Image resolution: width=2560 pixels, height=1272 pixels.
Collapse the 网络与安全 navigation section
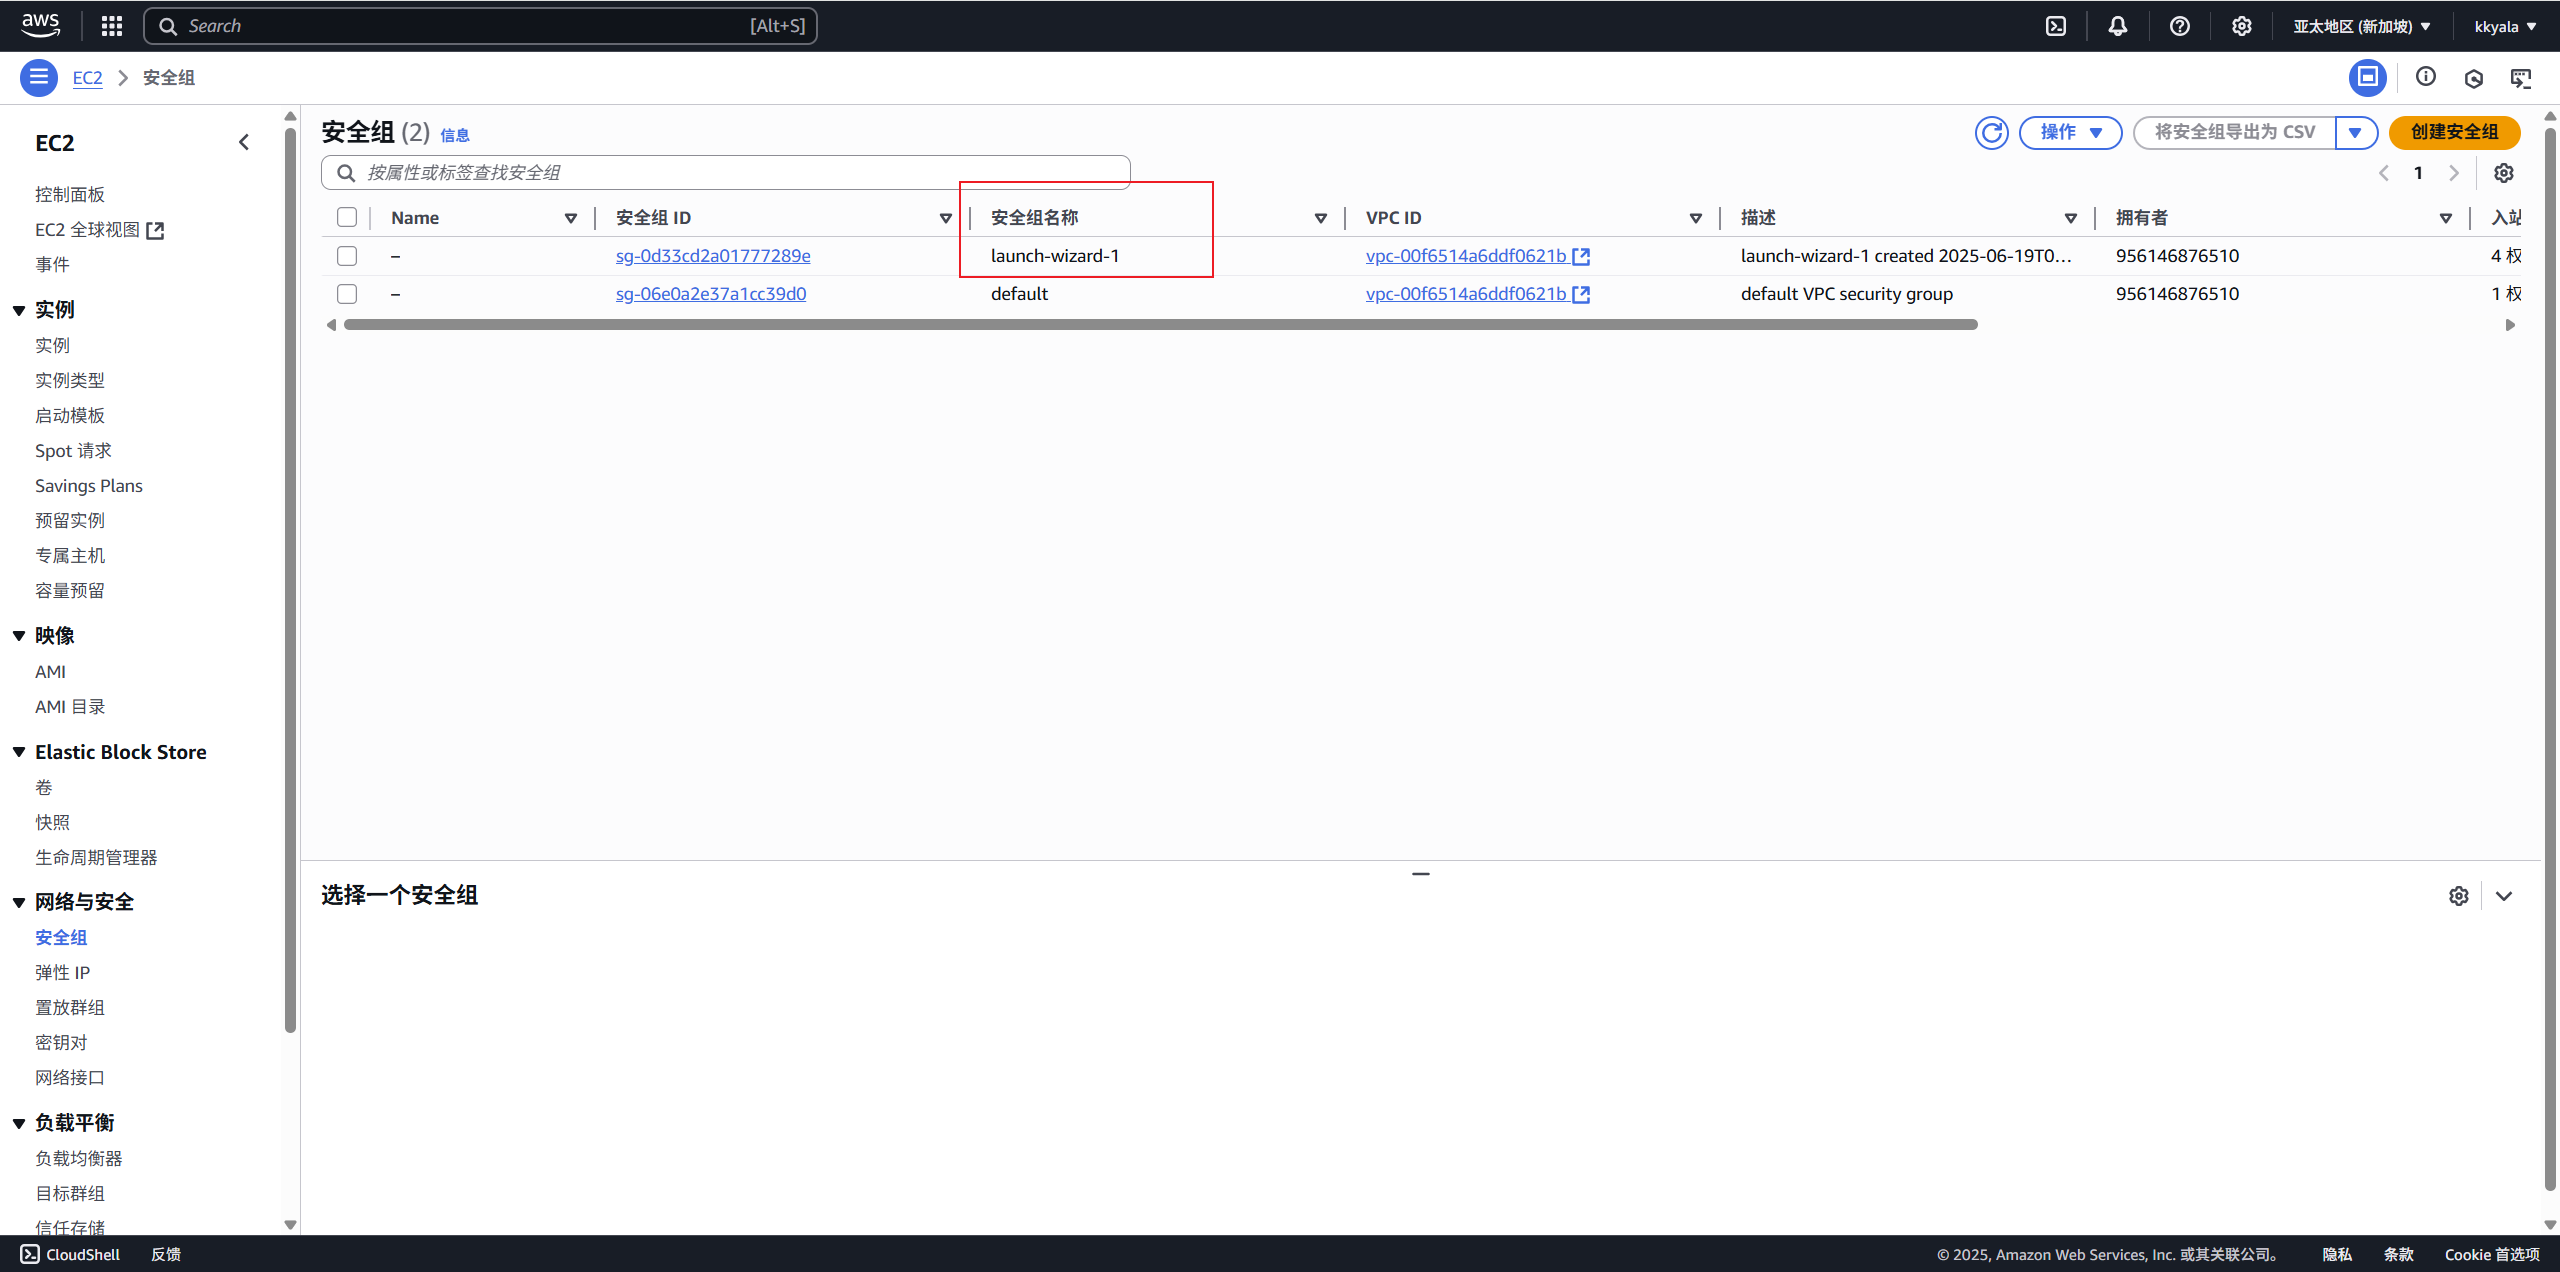[x=19, y=902]
